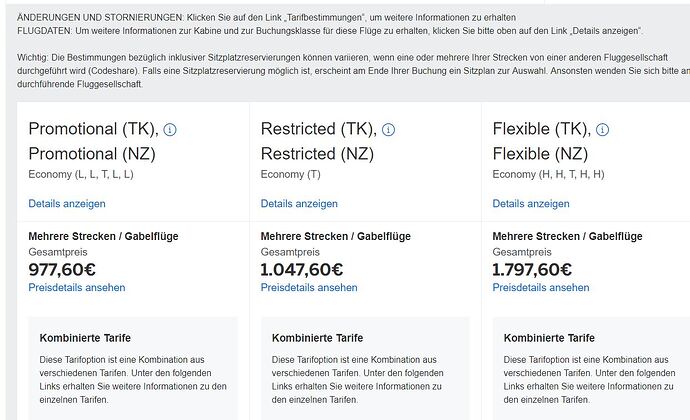
Task: Click info icon next to Promotional (TK)
Action: pos(170,130)
